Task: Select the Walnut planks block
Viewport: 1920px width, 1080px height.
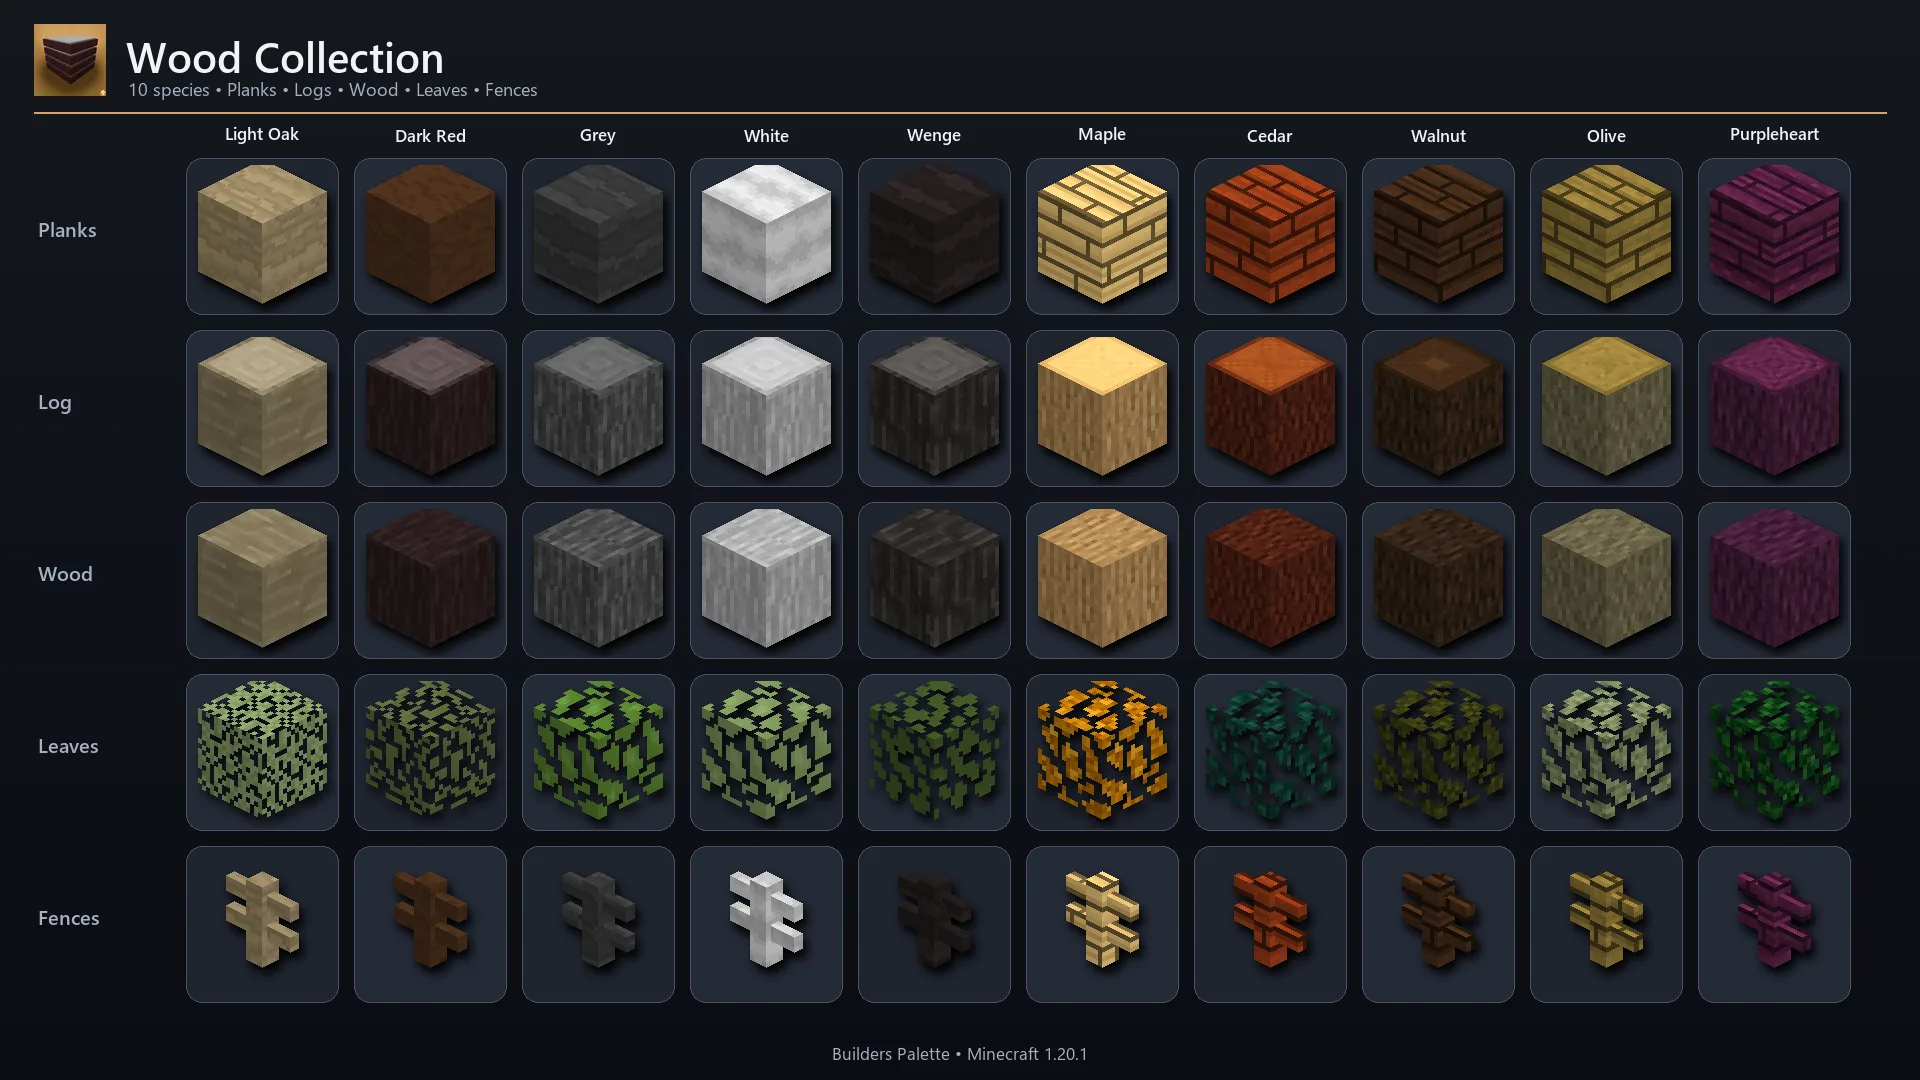Action: click(x=1438, y=236)
